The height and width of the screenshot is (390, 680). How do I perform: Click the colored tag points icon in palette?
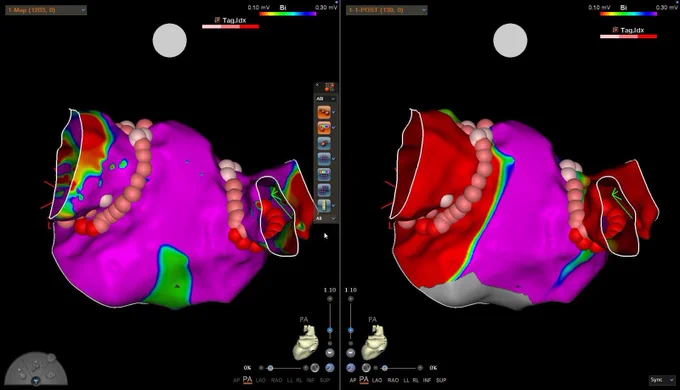324,128
